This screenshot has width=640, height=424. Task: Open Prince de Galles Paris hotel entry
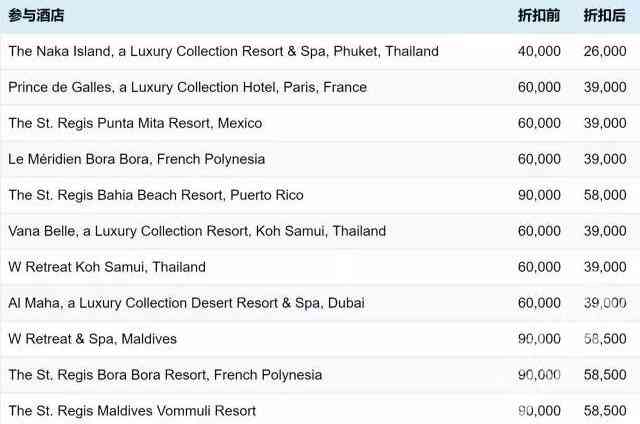[x=187, y=87]
